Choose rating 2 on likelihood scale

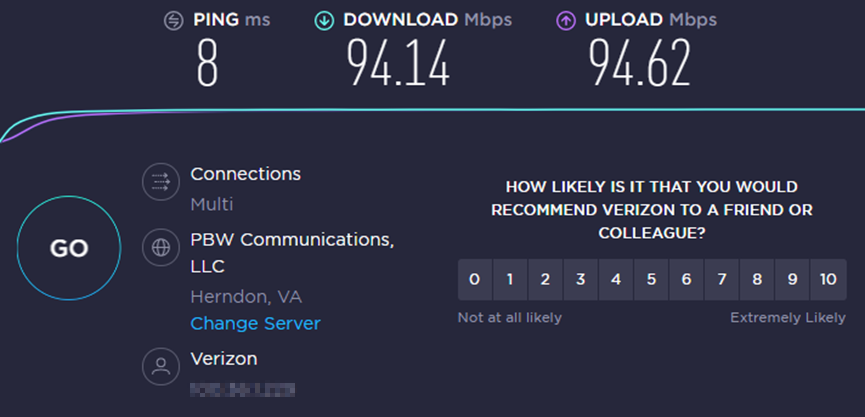545,280
